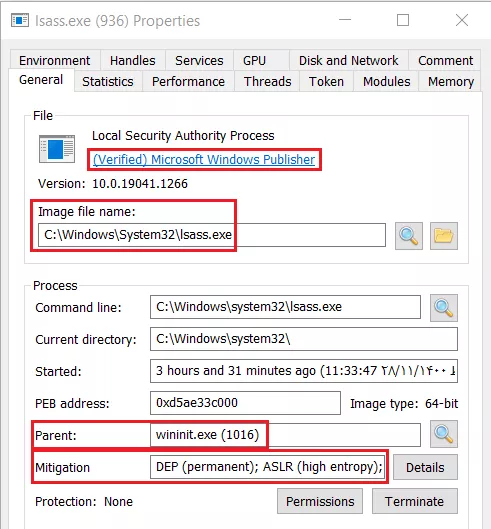Terminate the lsass.exe process
The height and width of the screenshot is (529, 491).
pos(415,501)
